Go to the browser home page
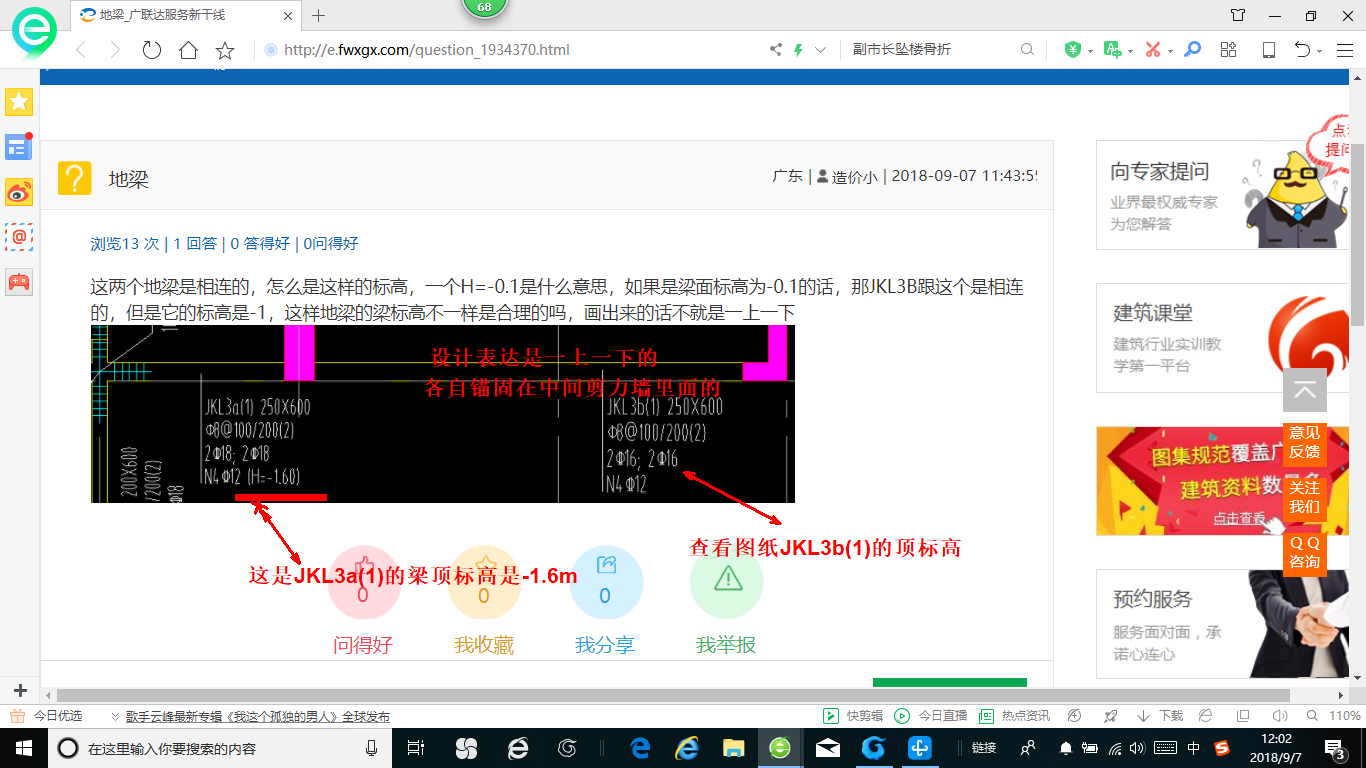Image resolution: width=1366 pixels, height=768 pixels. tap(188, 50)
